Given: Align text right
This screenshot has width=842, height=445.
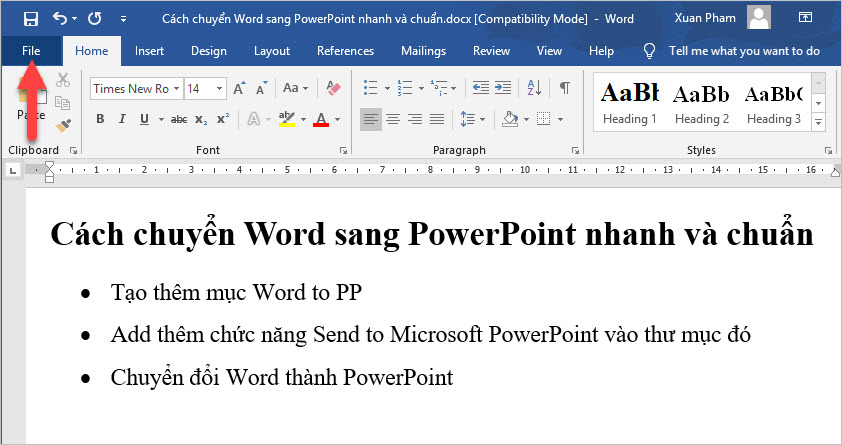Looking at the screenshot, I should click(x=415, y=119).
